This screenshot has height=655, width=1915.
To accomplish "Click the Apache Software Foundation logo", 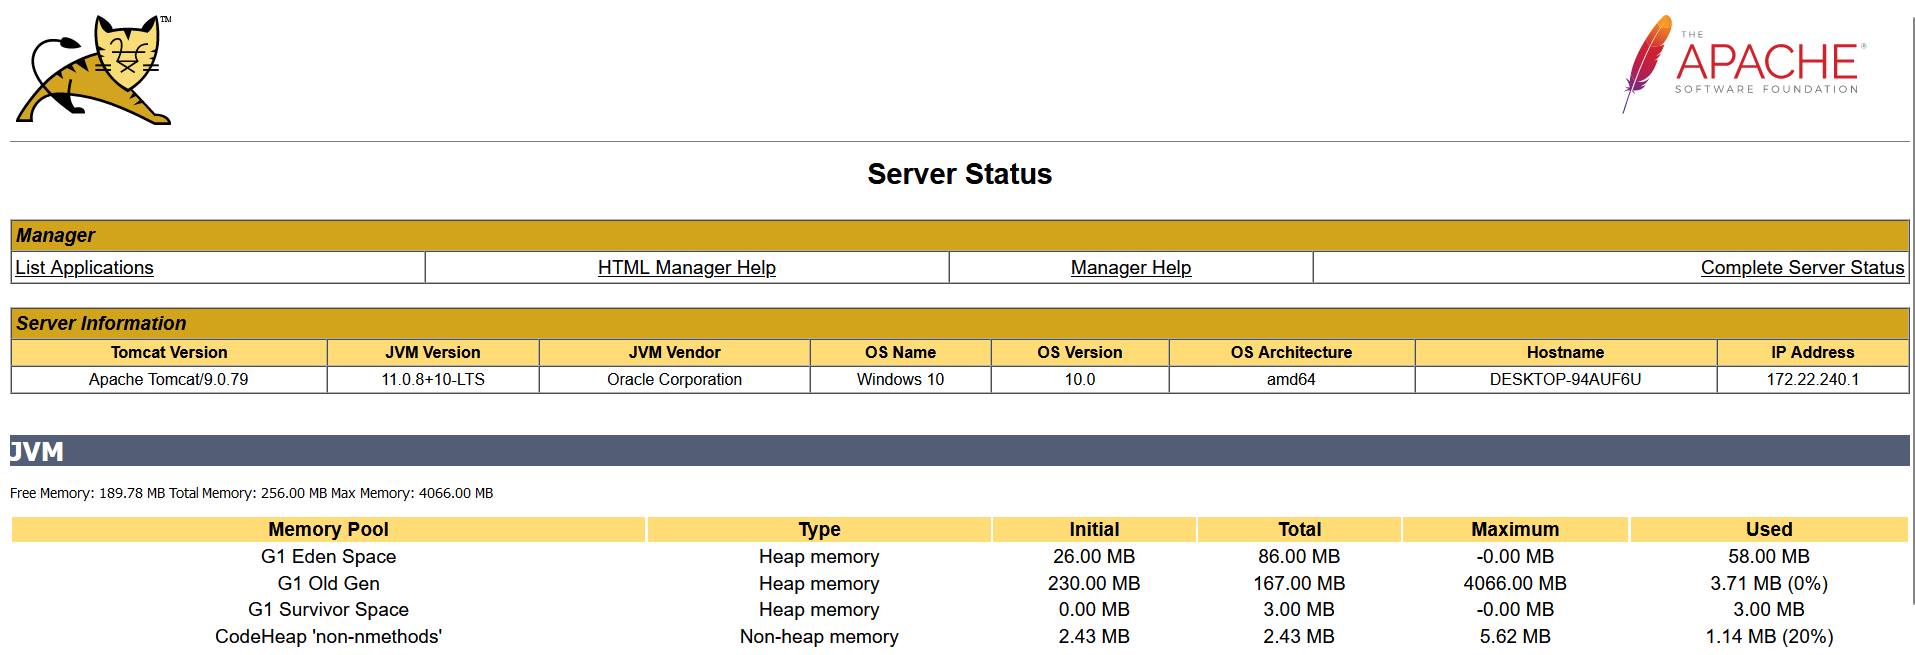I will click(1744, 64).
